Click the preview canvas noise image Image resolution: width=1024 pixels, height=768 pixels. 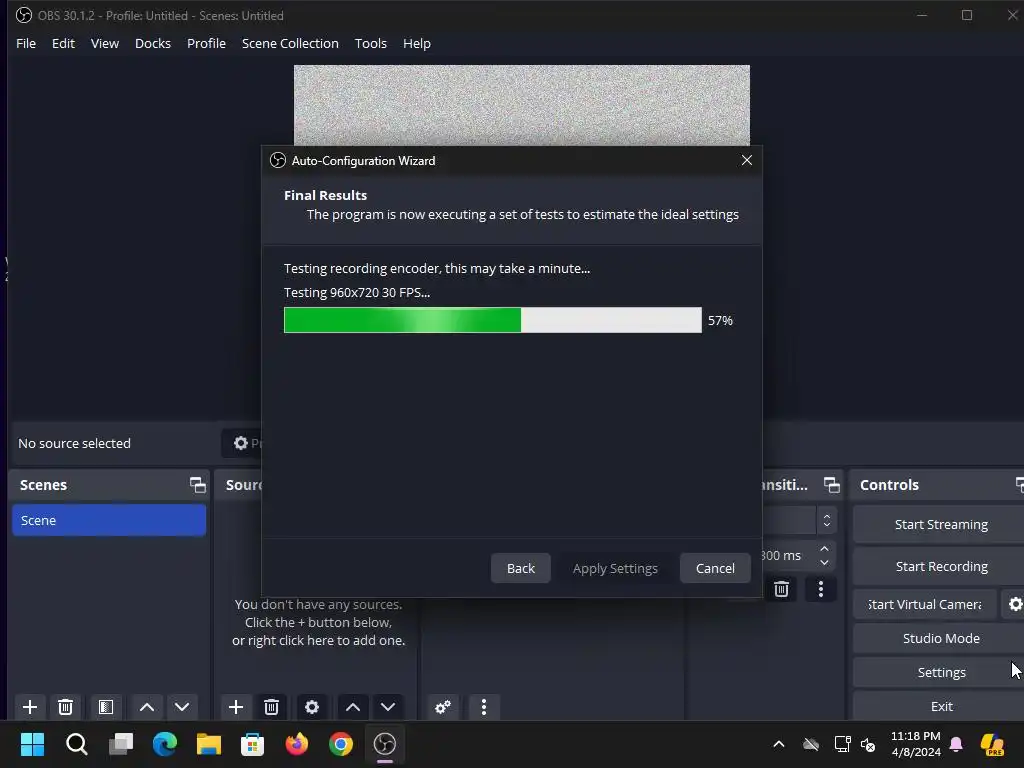[x=521, y=105]
